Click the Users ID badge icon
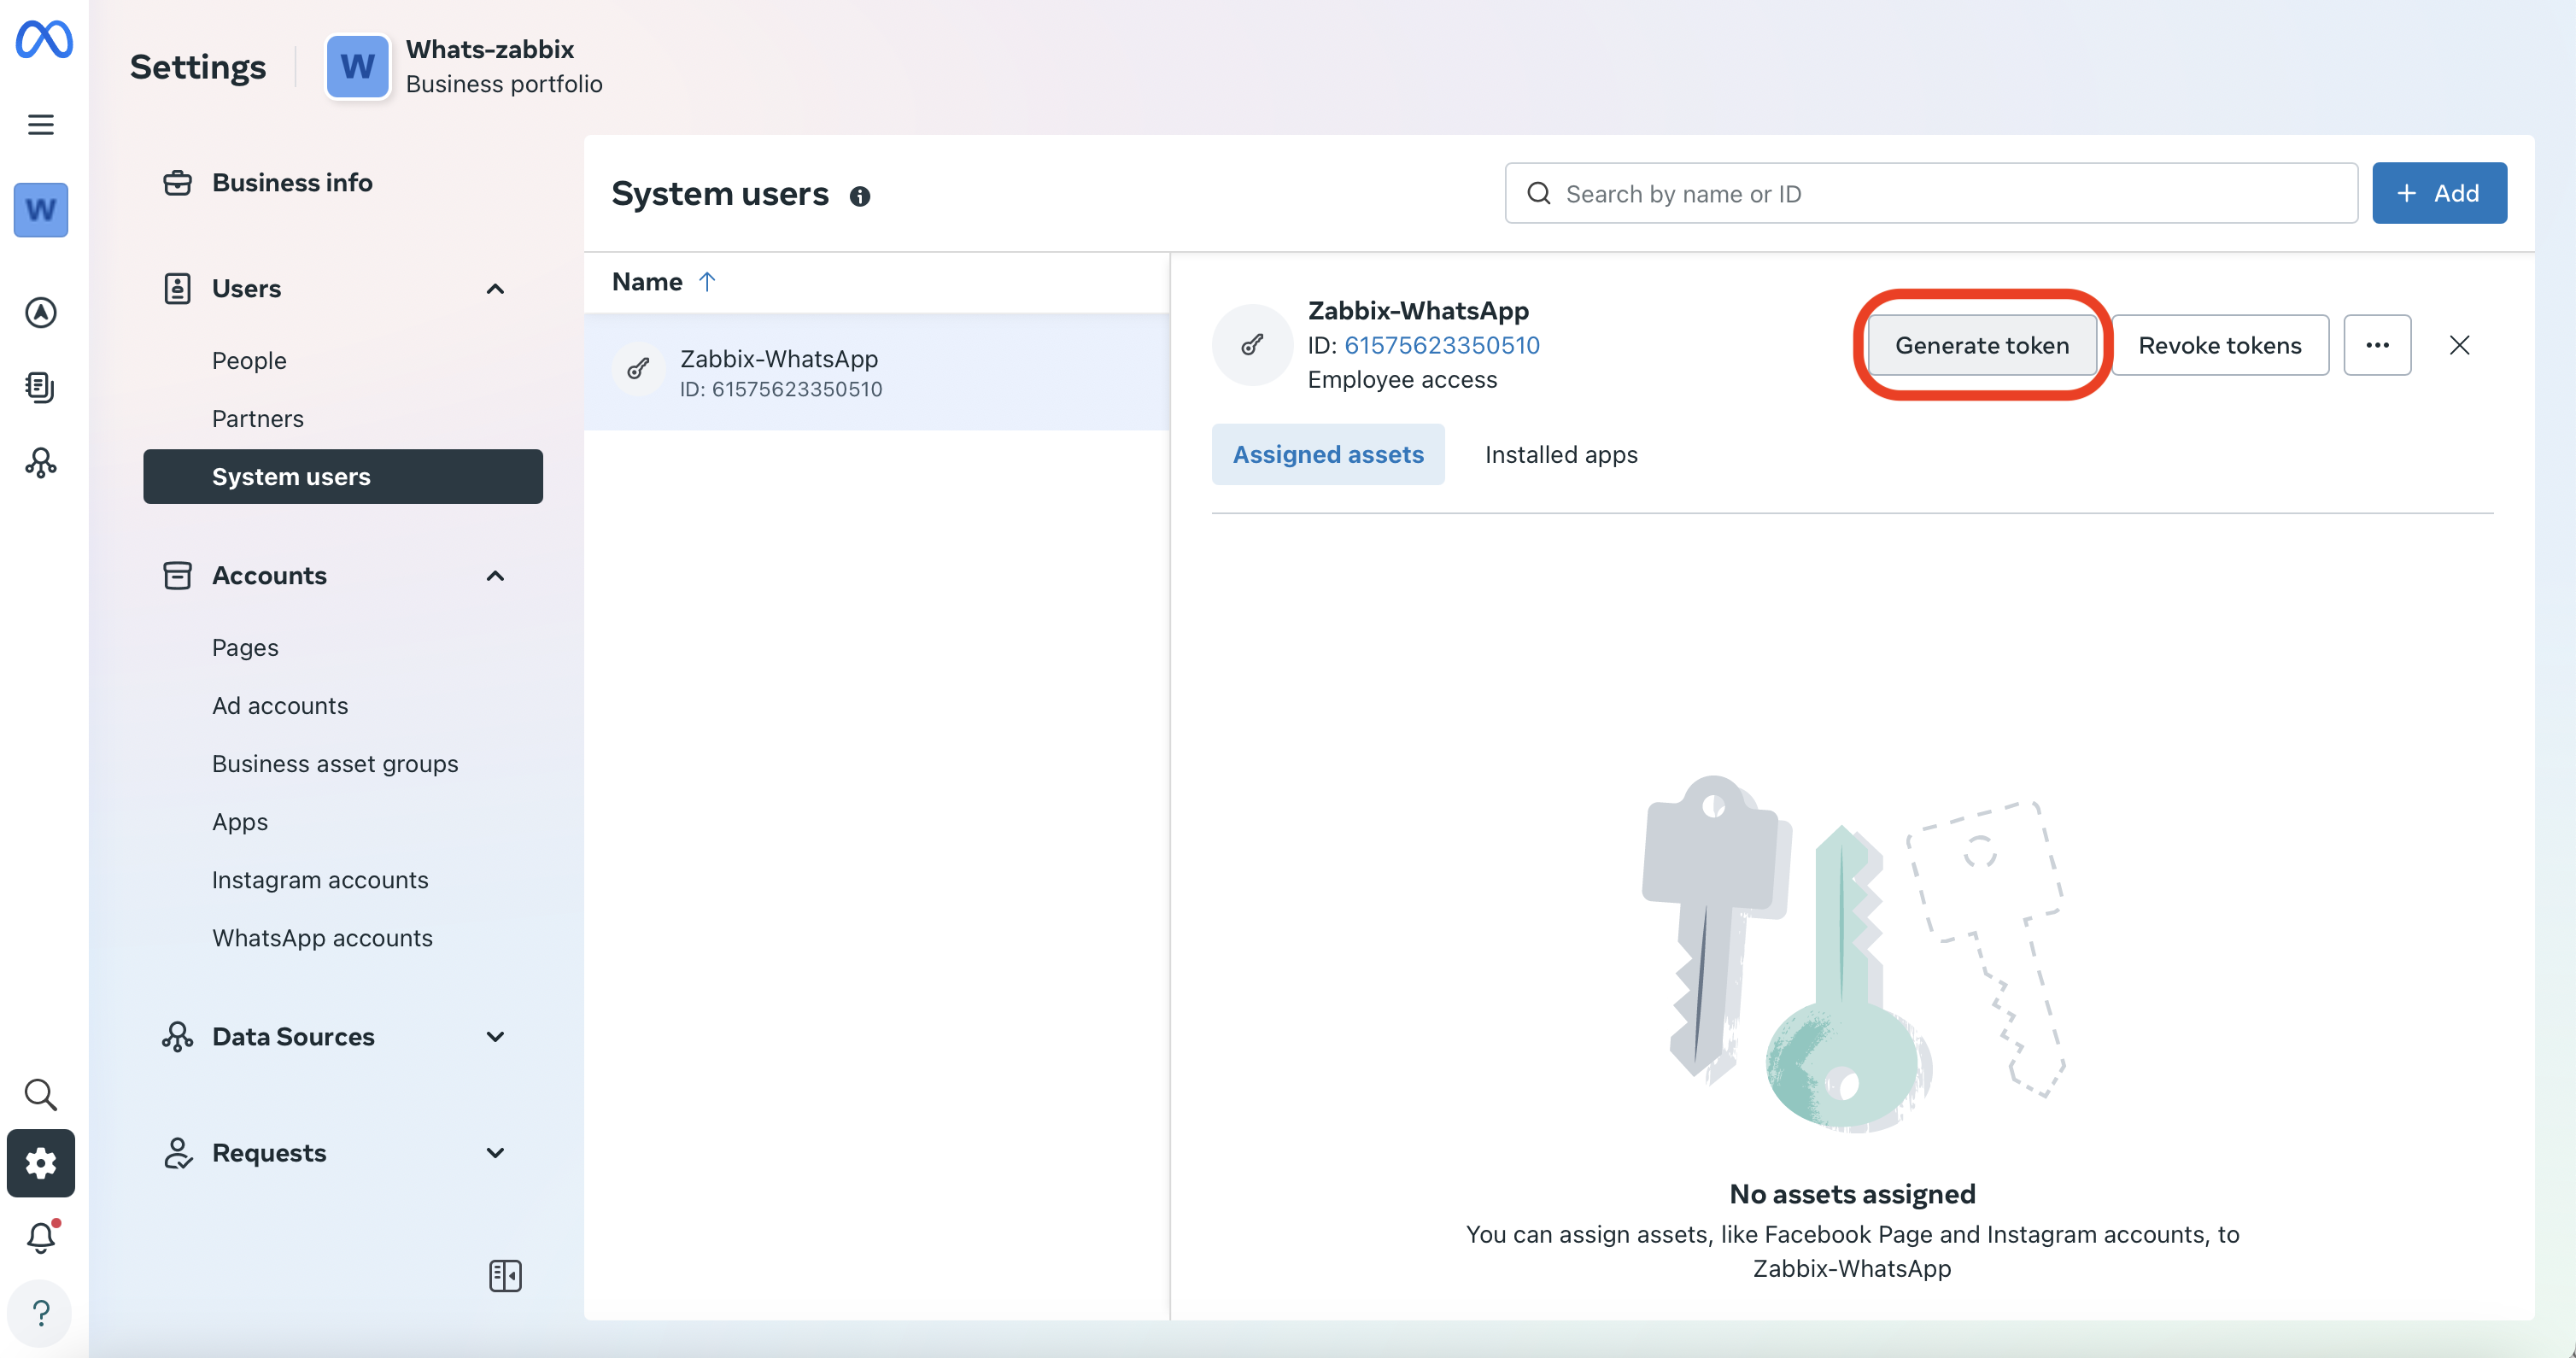Image resolution: width=2576 pixels, height=1358 pixels. 177,289
